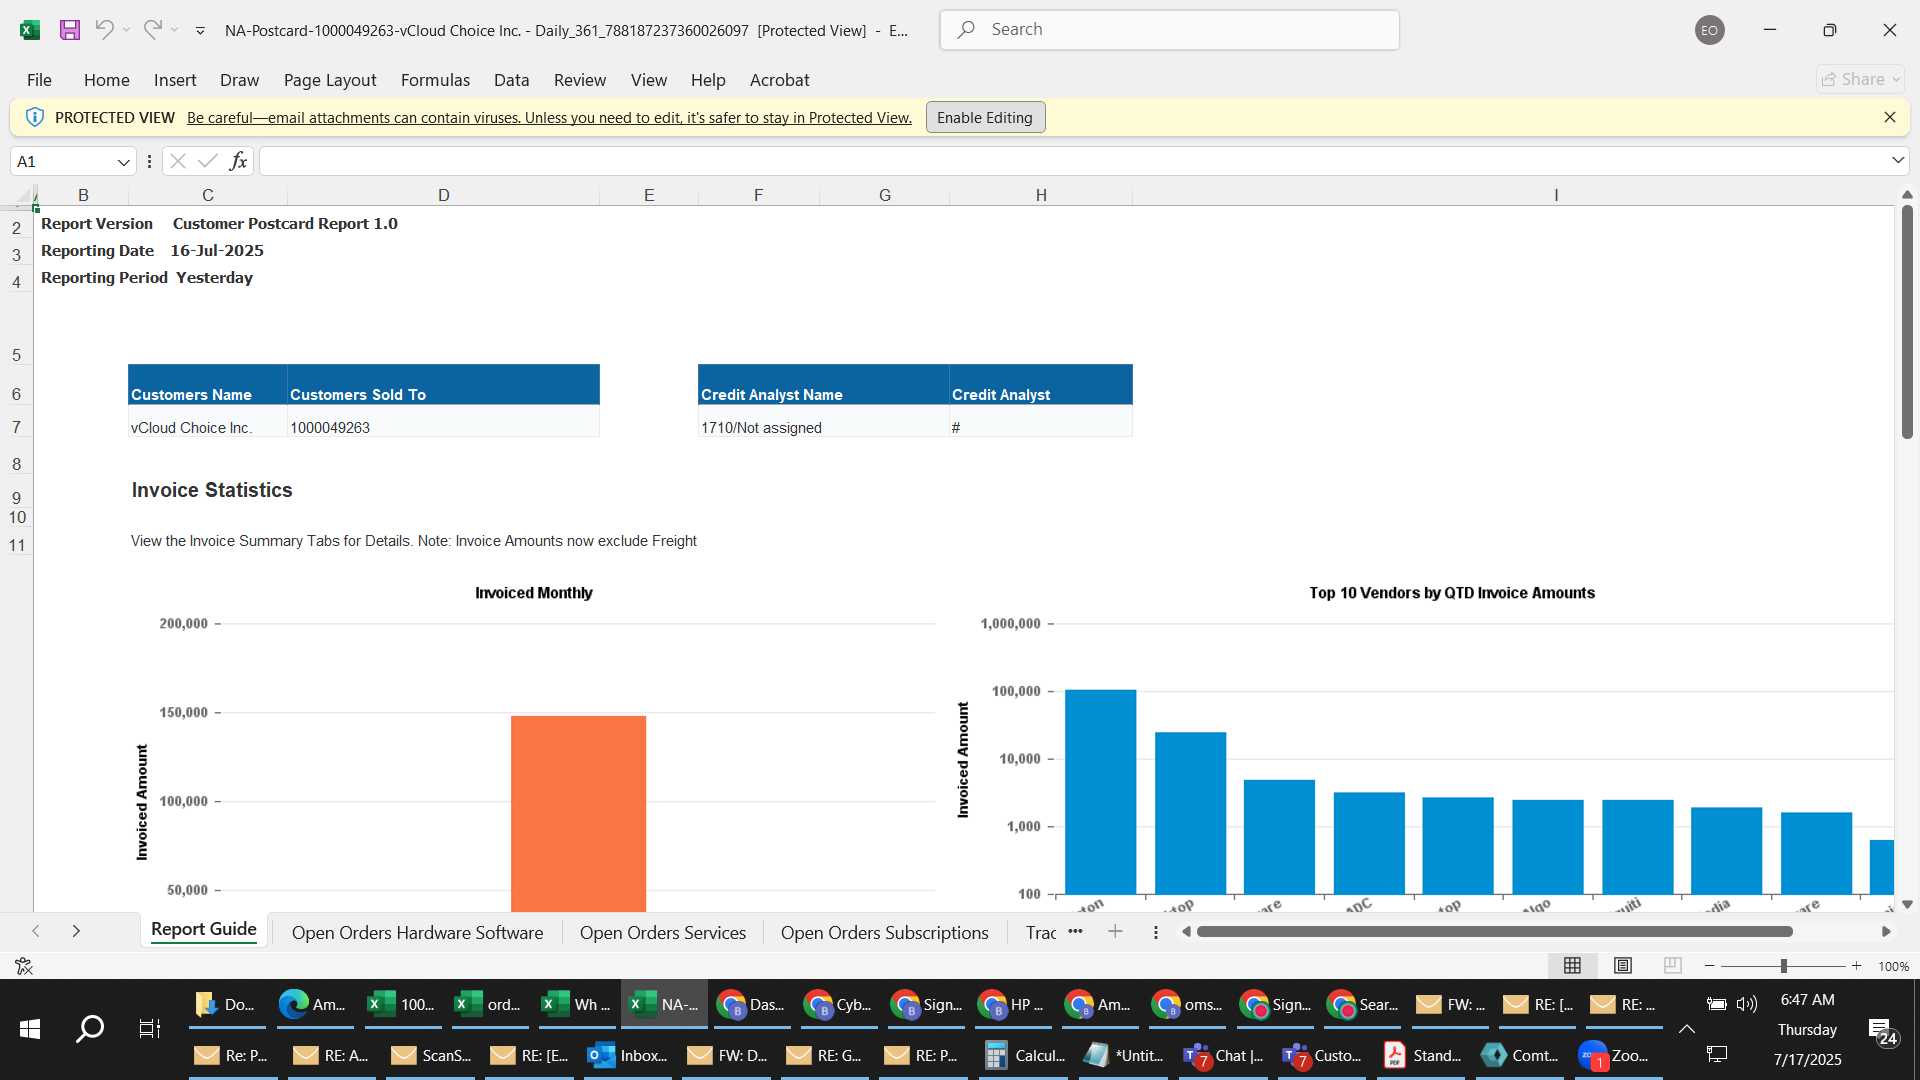The height and width of the screenshot is (1080, 1920).
Task: Open the File menu
Action: pyautogui.click(x=39, y=80)
